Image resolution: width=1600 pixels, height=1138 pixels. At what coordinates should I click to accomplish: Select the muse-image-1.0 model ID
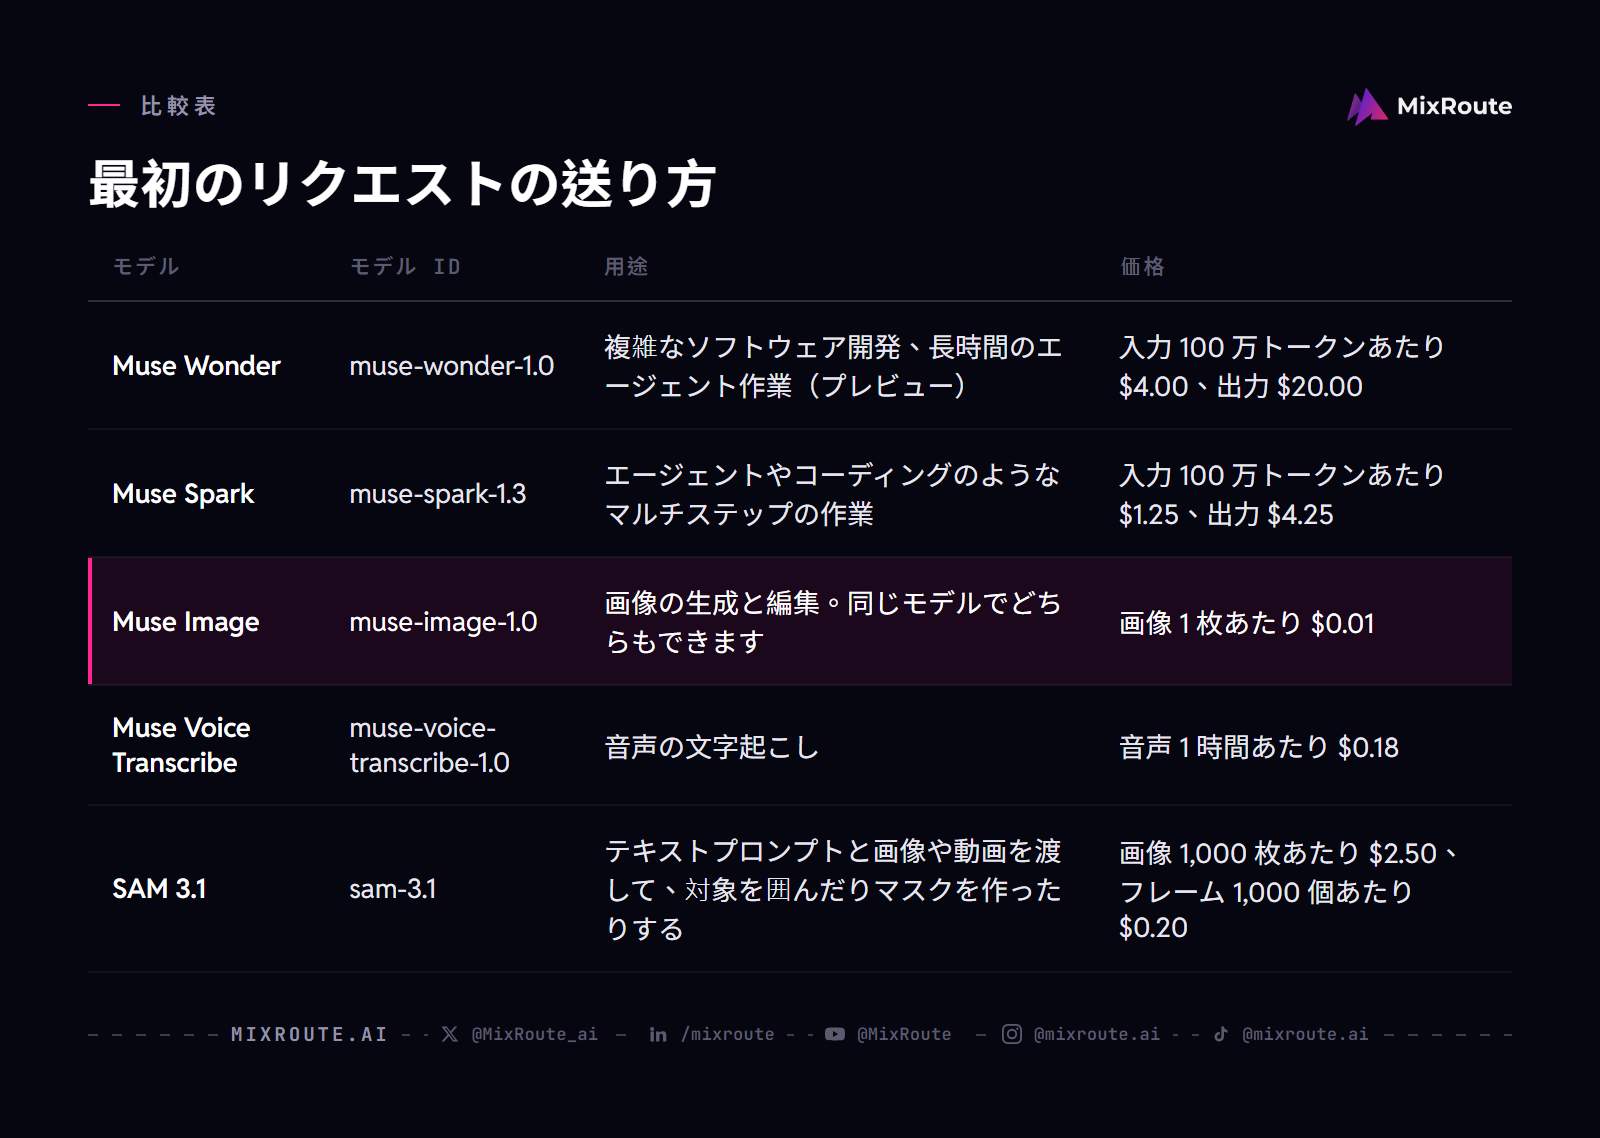click(443, 622)
